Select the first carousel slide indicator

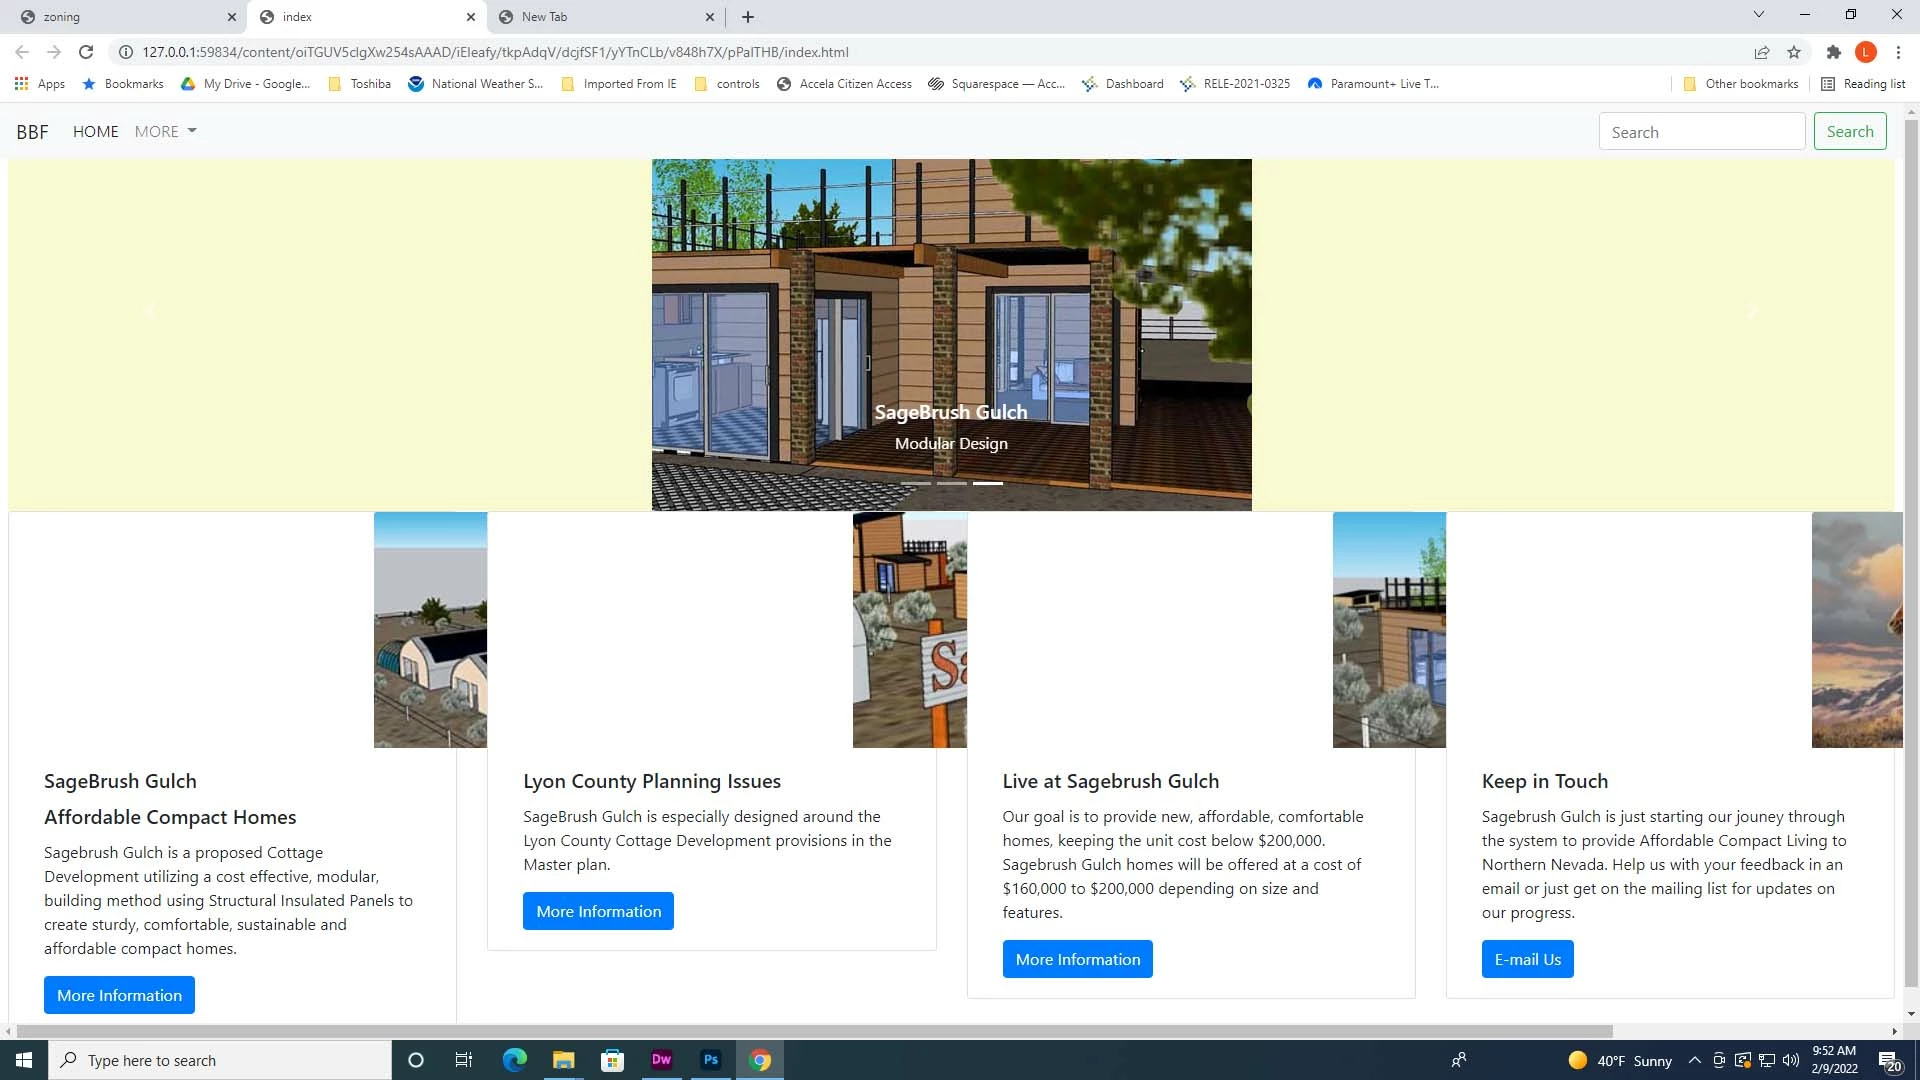pos(915,483)
